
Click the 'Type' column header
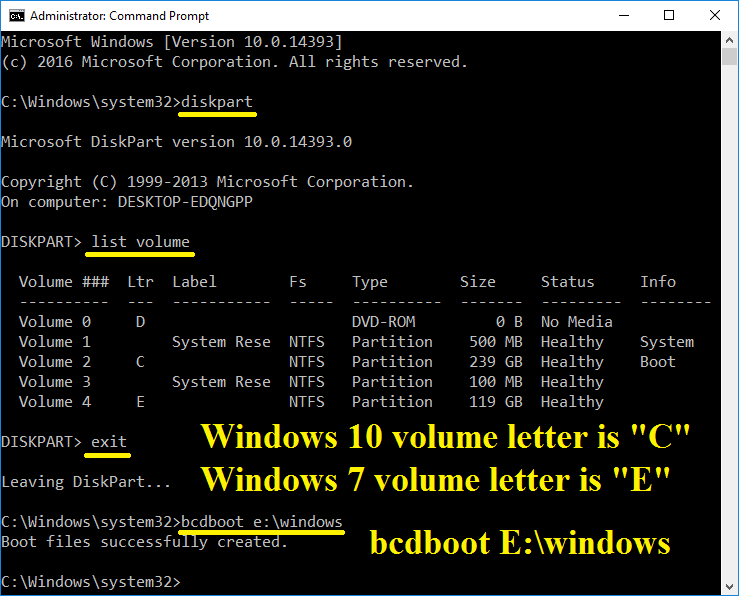[x=370, y=282]
